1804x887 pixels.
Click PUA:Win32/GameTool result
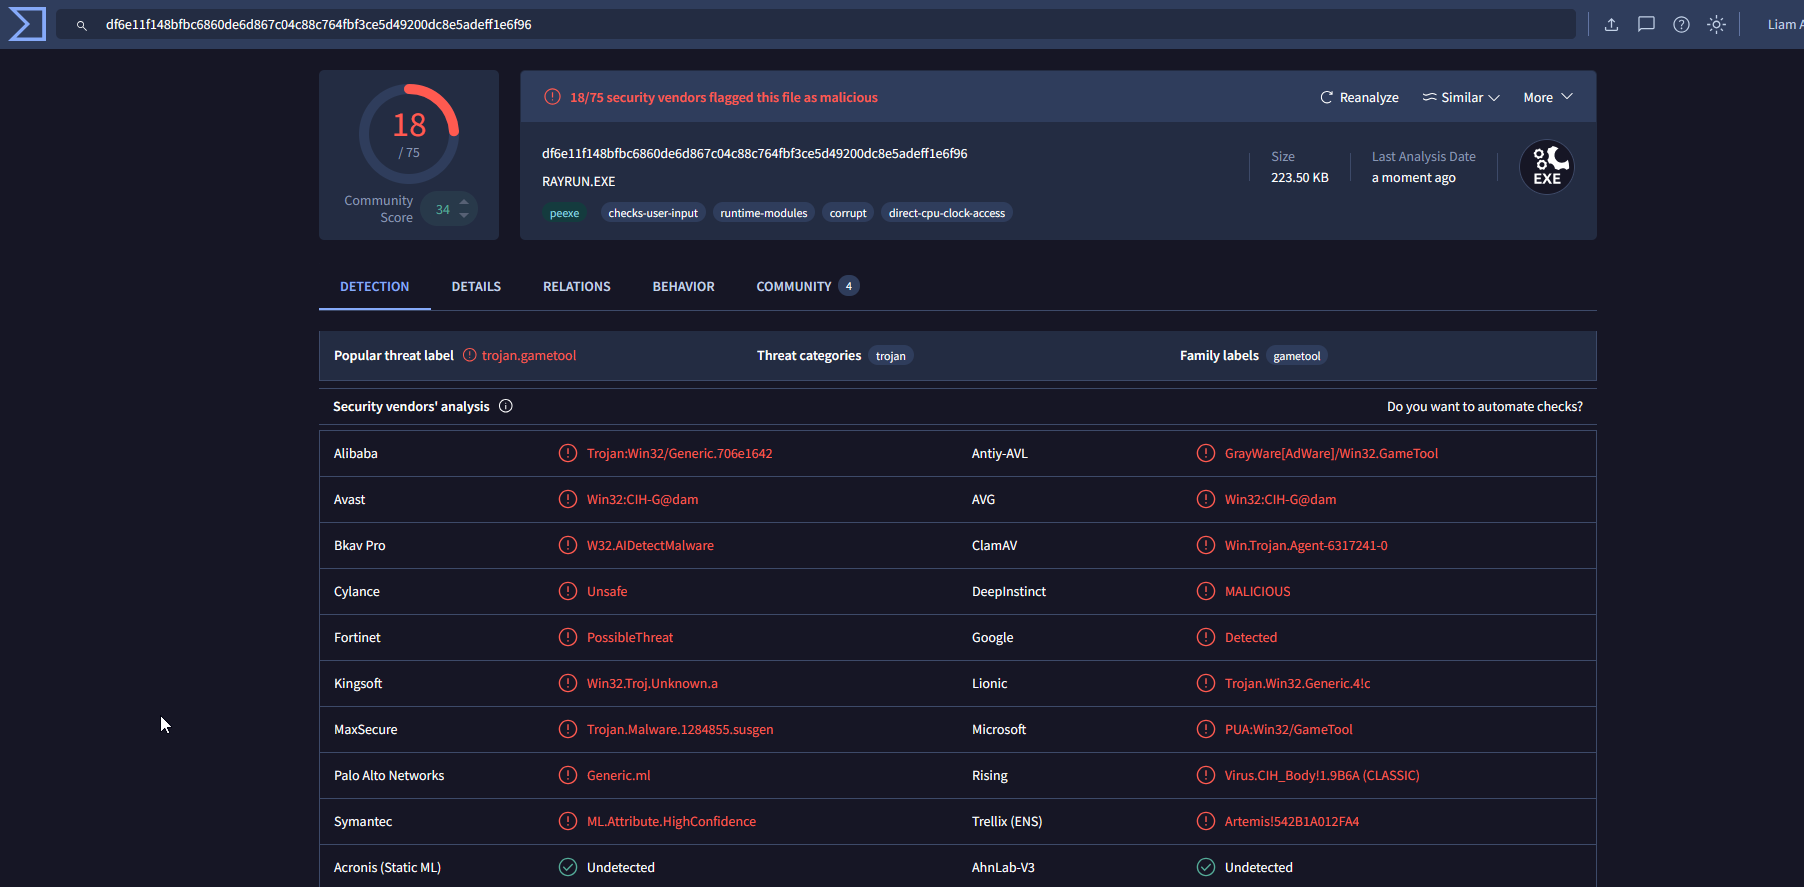coord(1289,729)
